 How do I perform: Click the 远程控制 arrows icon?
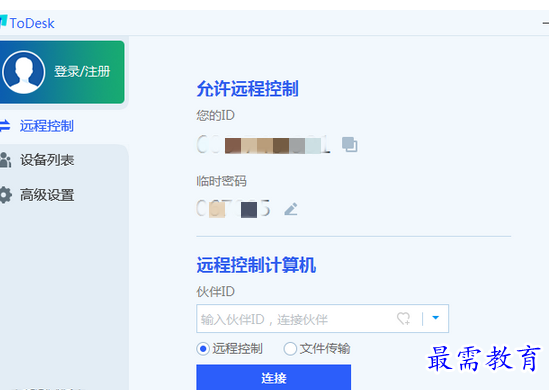(5, 126)
